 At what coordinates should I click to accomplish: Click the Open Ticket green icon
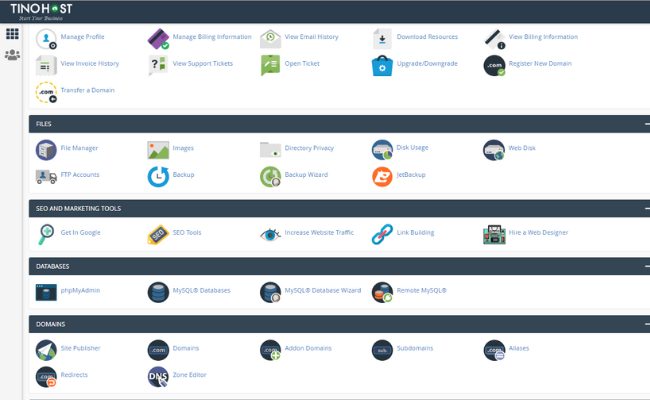270,65
